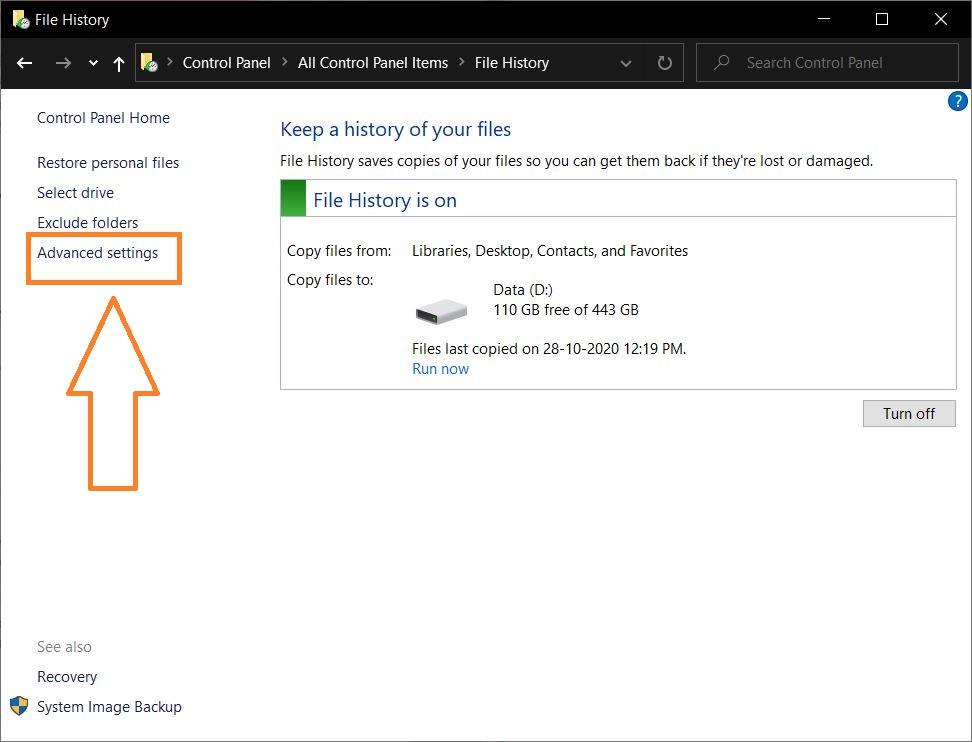Click the File History address bar icon
Screen dimensions: 972x742
pos(149,63)
